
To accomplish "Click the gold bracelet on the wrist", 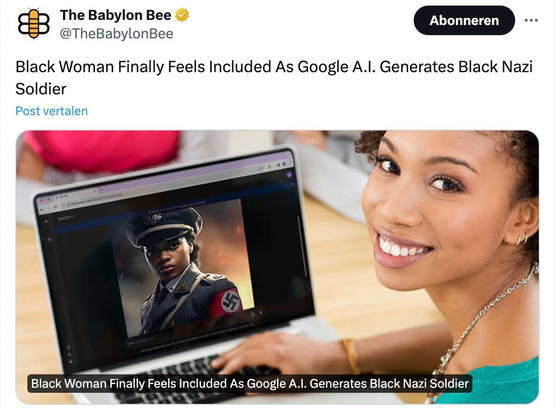I will point(350,356).
